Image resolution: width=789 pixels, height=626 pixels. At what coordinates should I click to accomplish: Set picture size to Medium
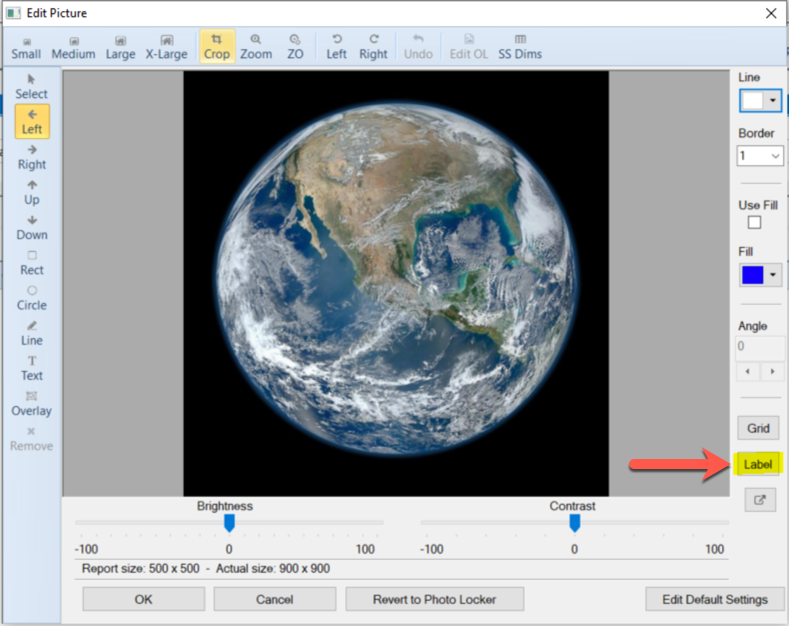[x=73, y=46]
